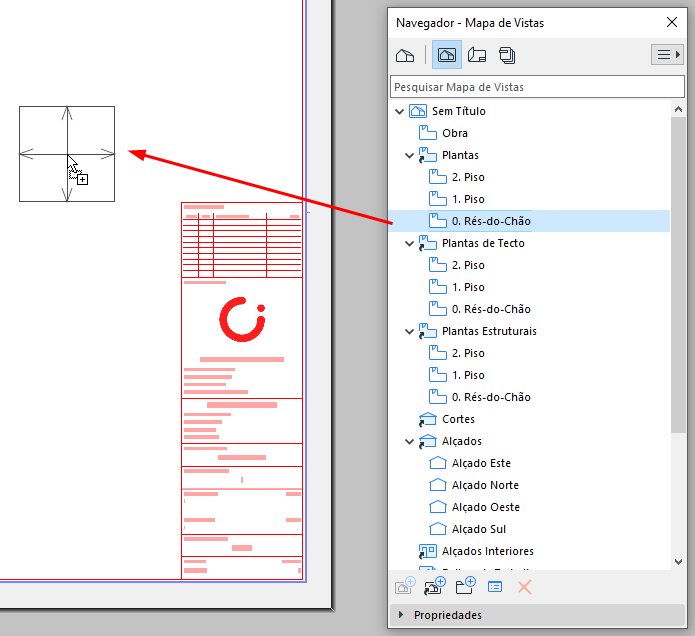695x636 pixels.
Task: Switch to the Layout Book icon
Action: tap(477, 55)
